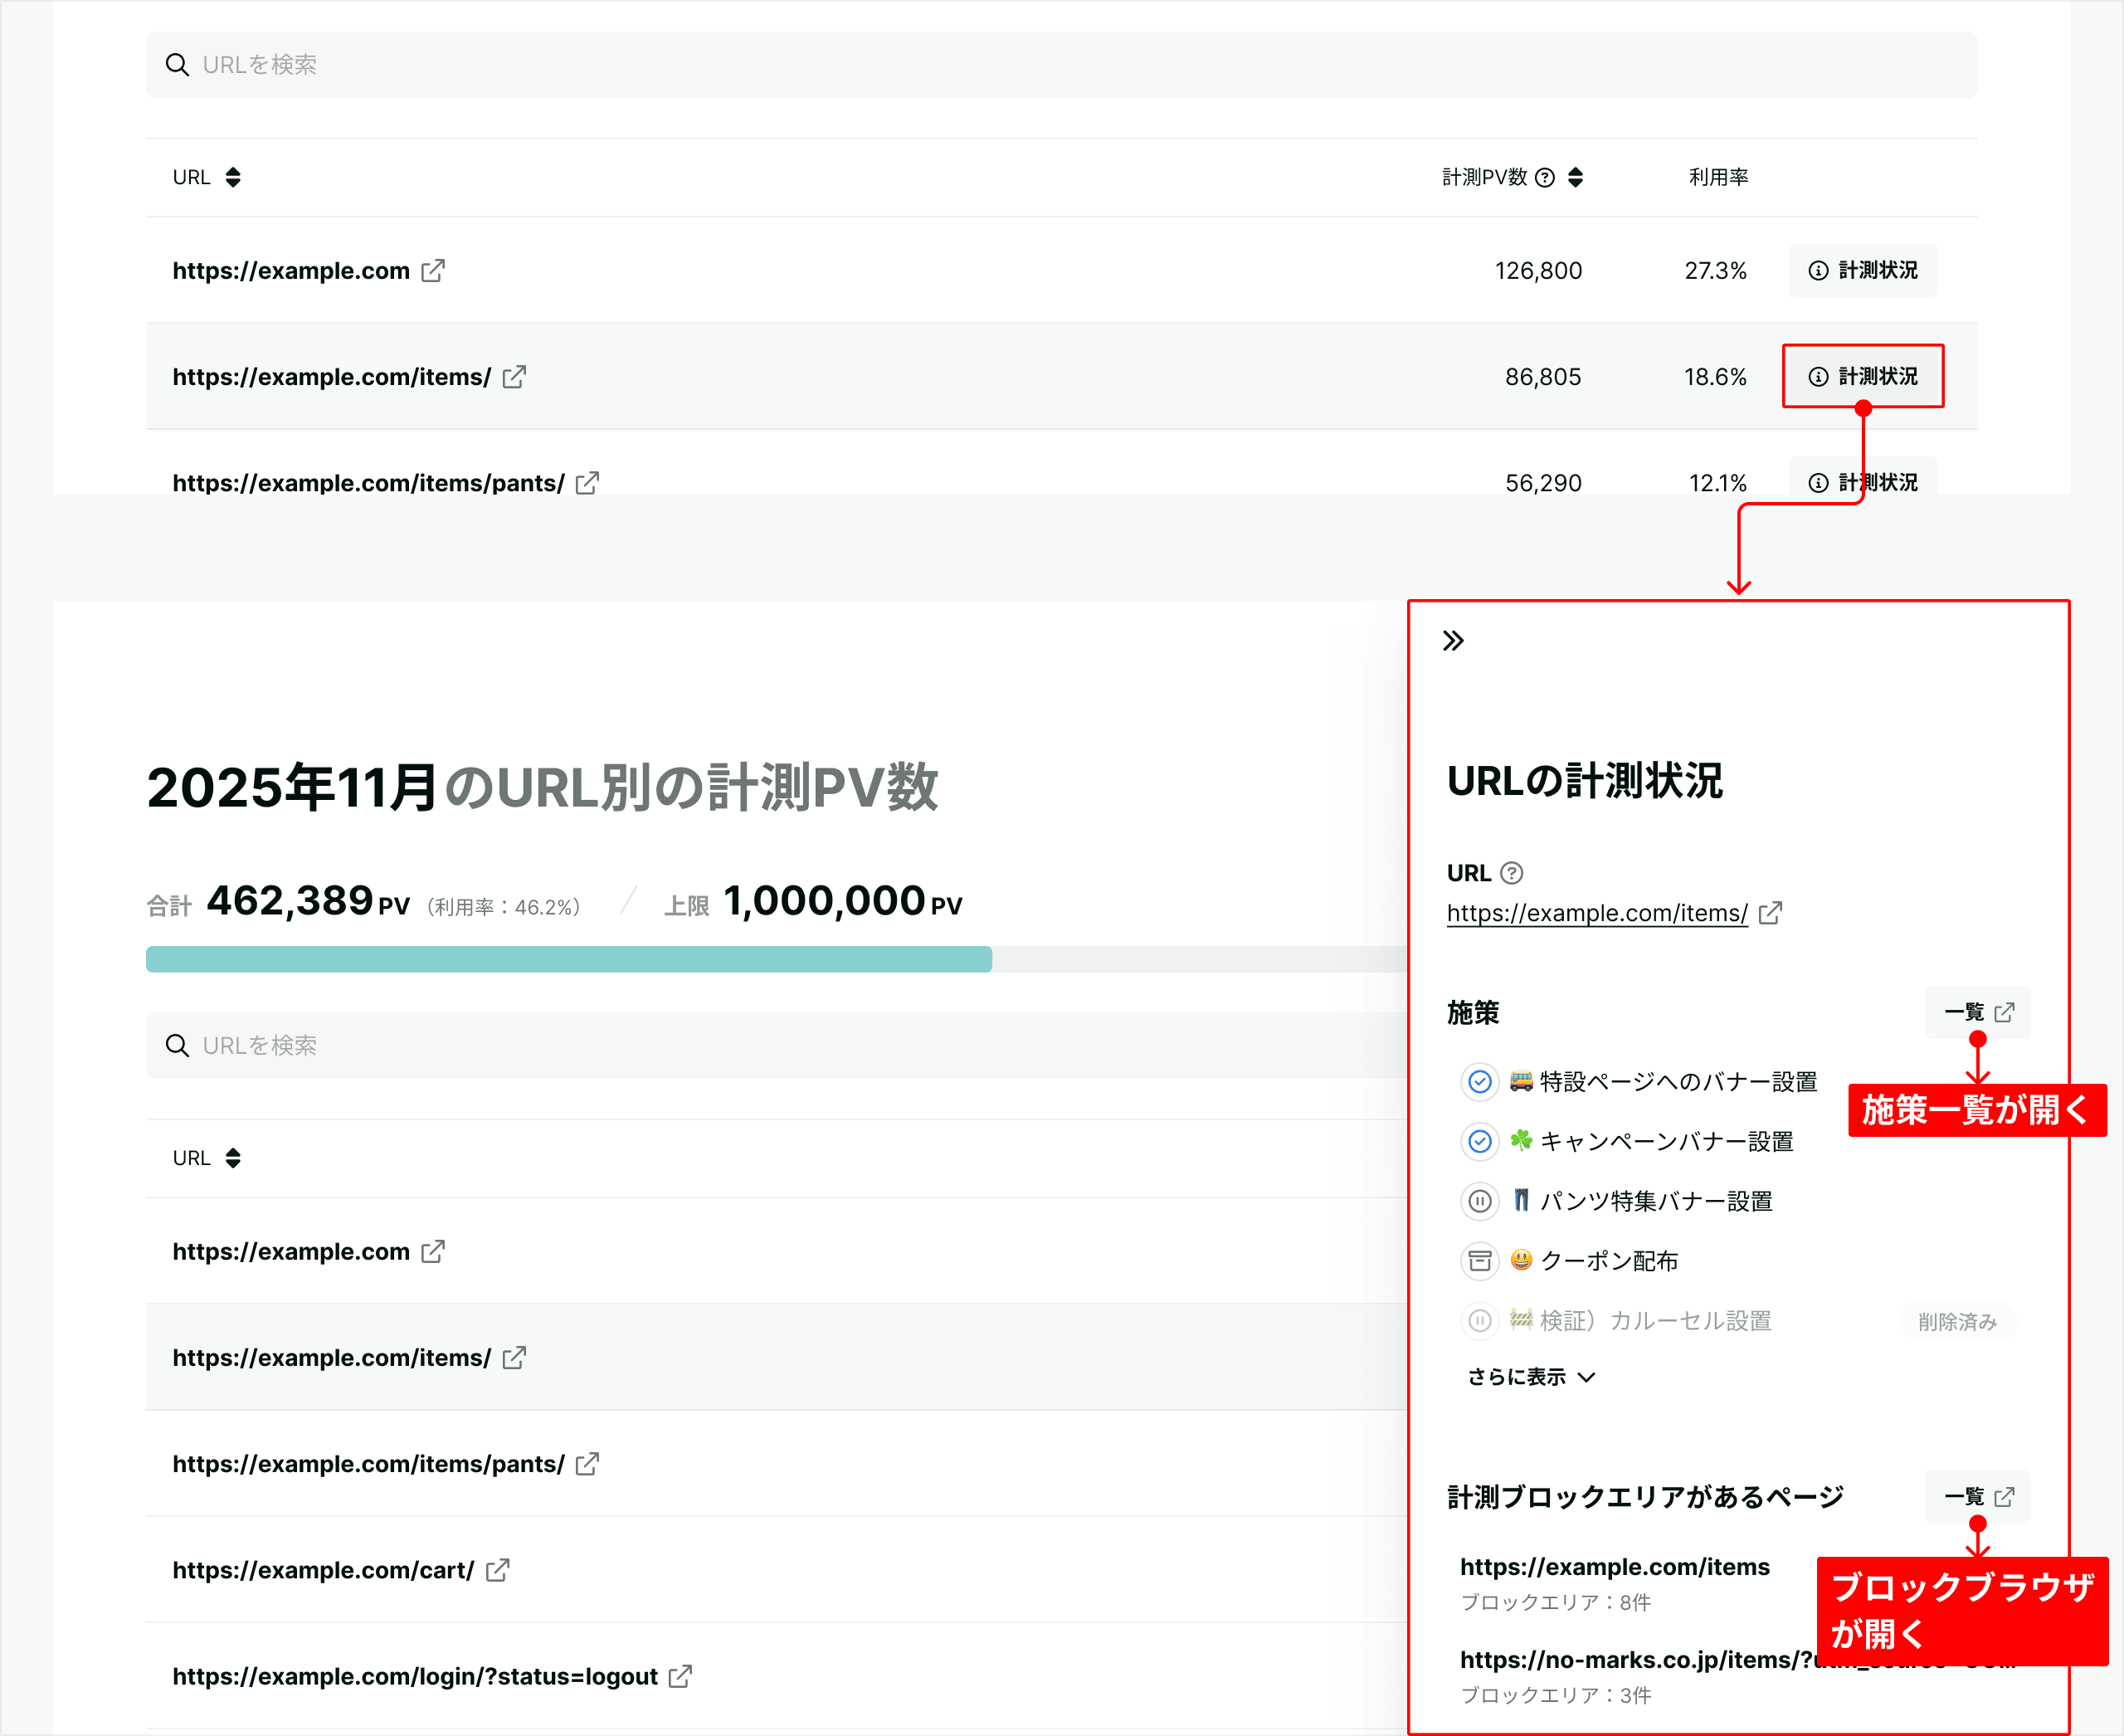
Task: Sort by URL column in top table
Action: (x=232, y=177)
